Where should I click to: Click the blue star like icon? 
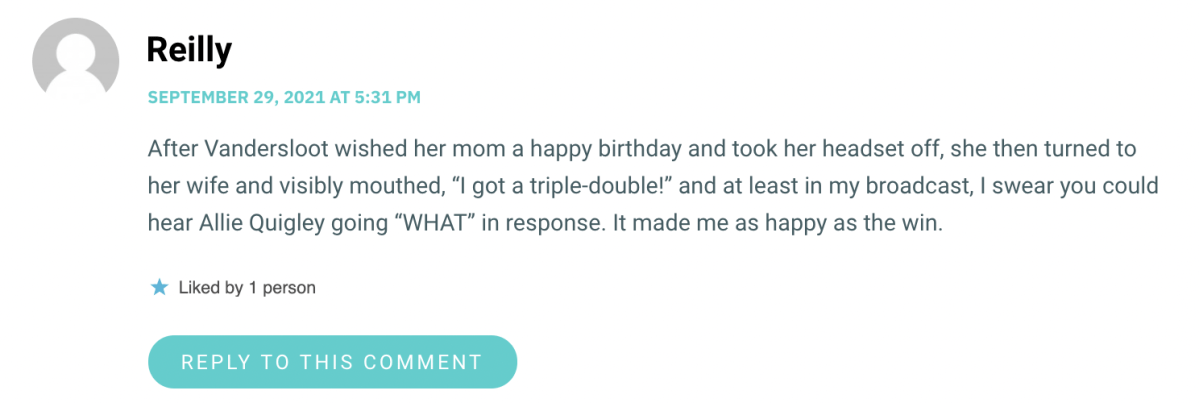pos(159,288)
